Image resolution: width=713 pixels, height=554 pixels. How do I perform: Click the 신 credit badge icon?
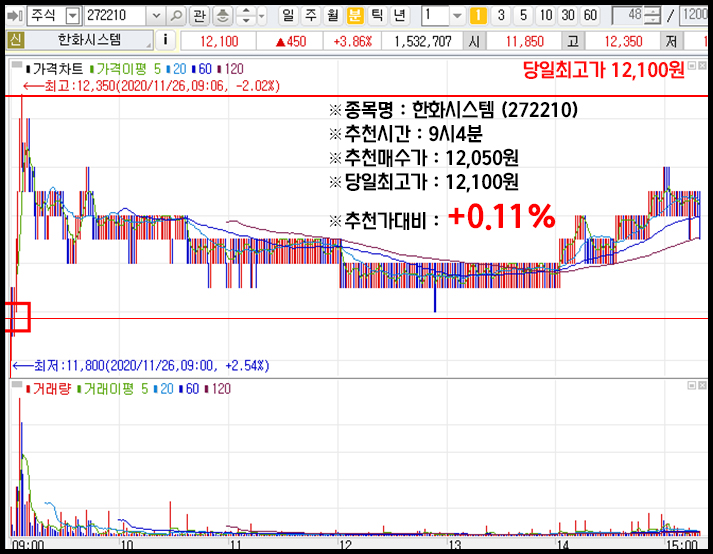[x=15, y=40]
